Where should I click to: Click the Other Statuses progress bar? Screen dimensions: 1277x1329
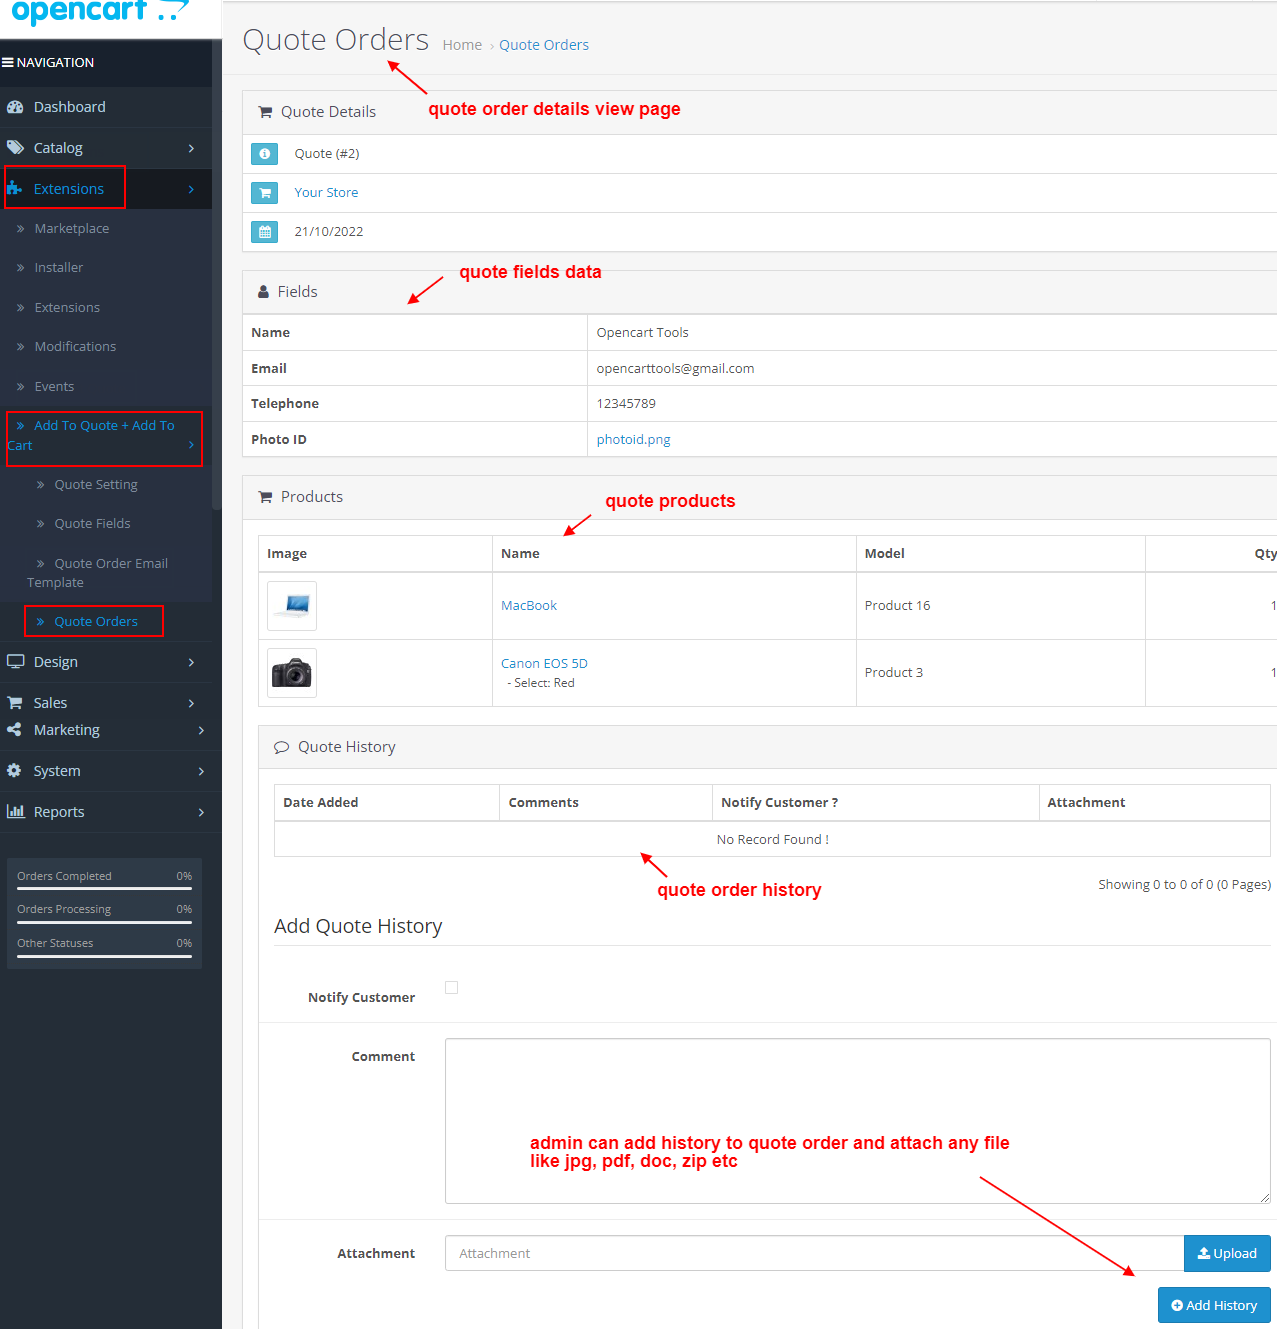[x=104, y=956]
